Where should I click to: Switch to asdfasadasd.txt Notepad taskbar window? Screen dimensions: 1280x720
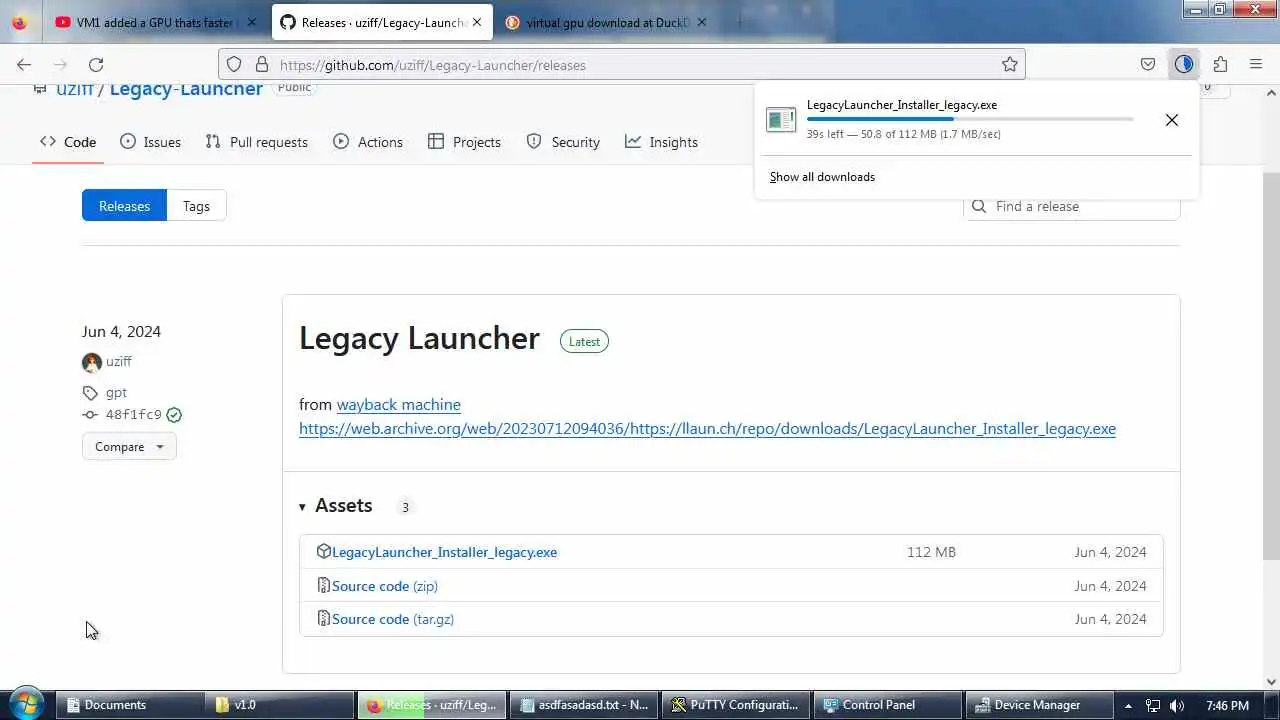click(x=584, y=705)
